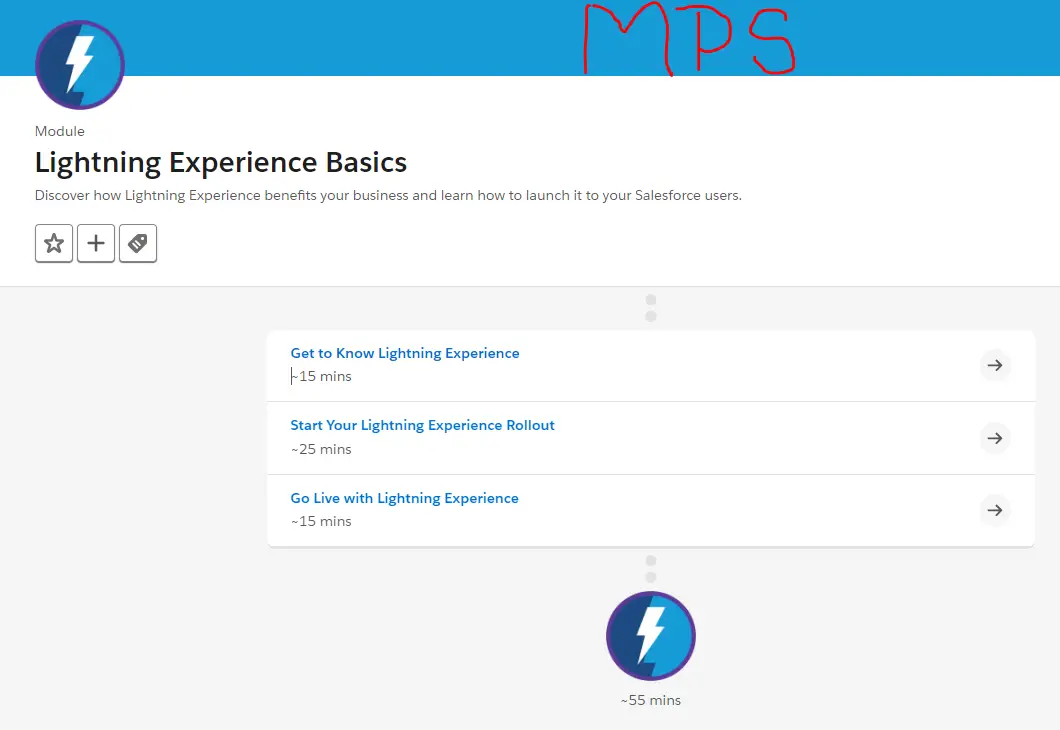This screenshot has width=1060, height=730.
Task: Click the ~25 mins label under the rollout unit
Action: point(320,449)
